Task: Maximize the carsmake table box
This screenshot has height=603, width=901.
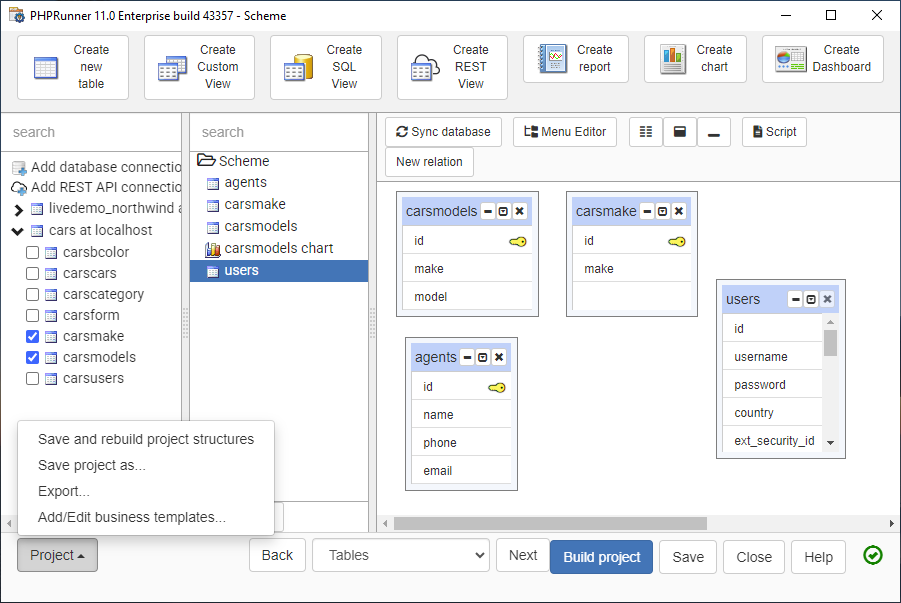Action: (x=663, y=212)
